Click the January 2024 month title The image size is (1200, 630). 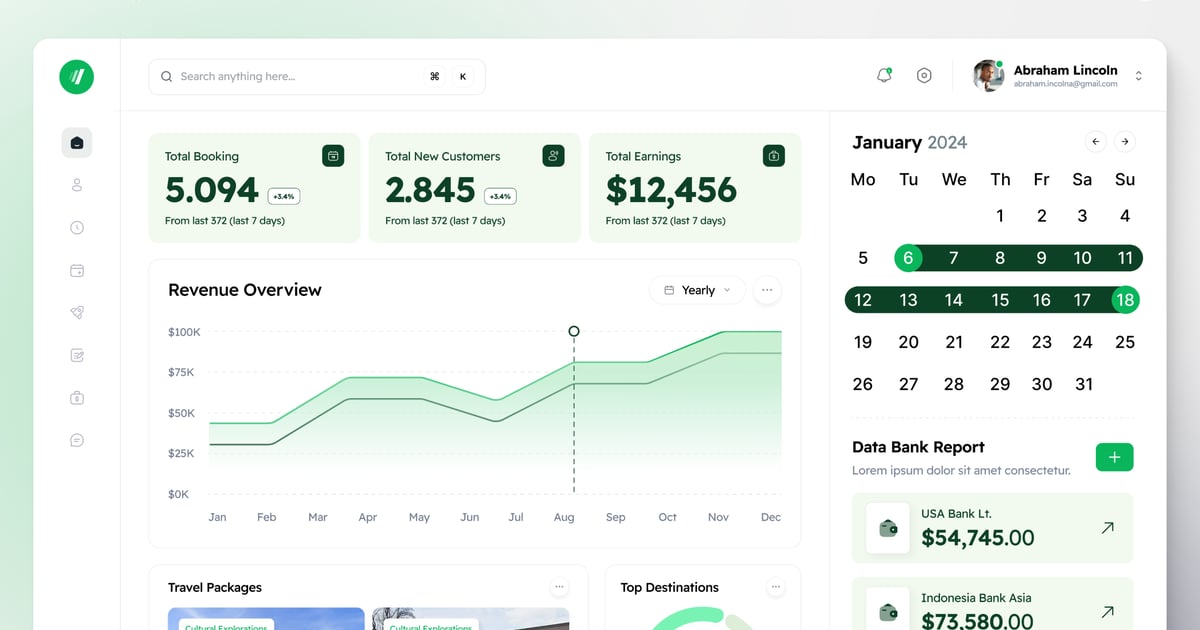tap(910, 142)
